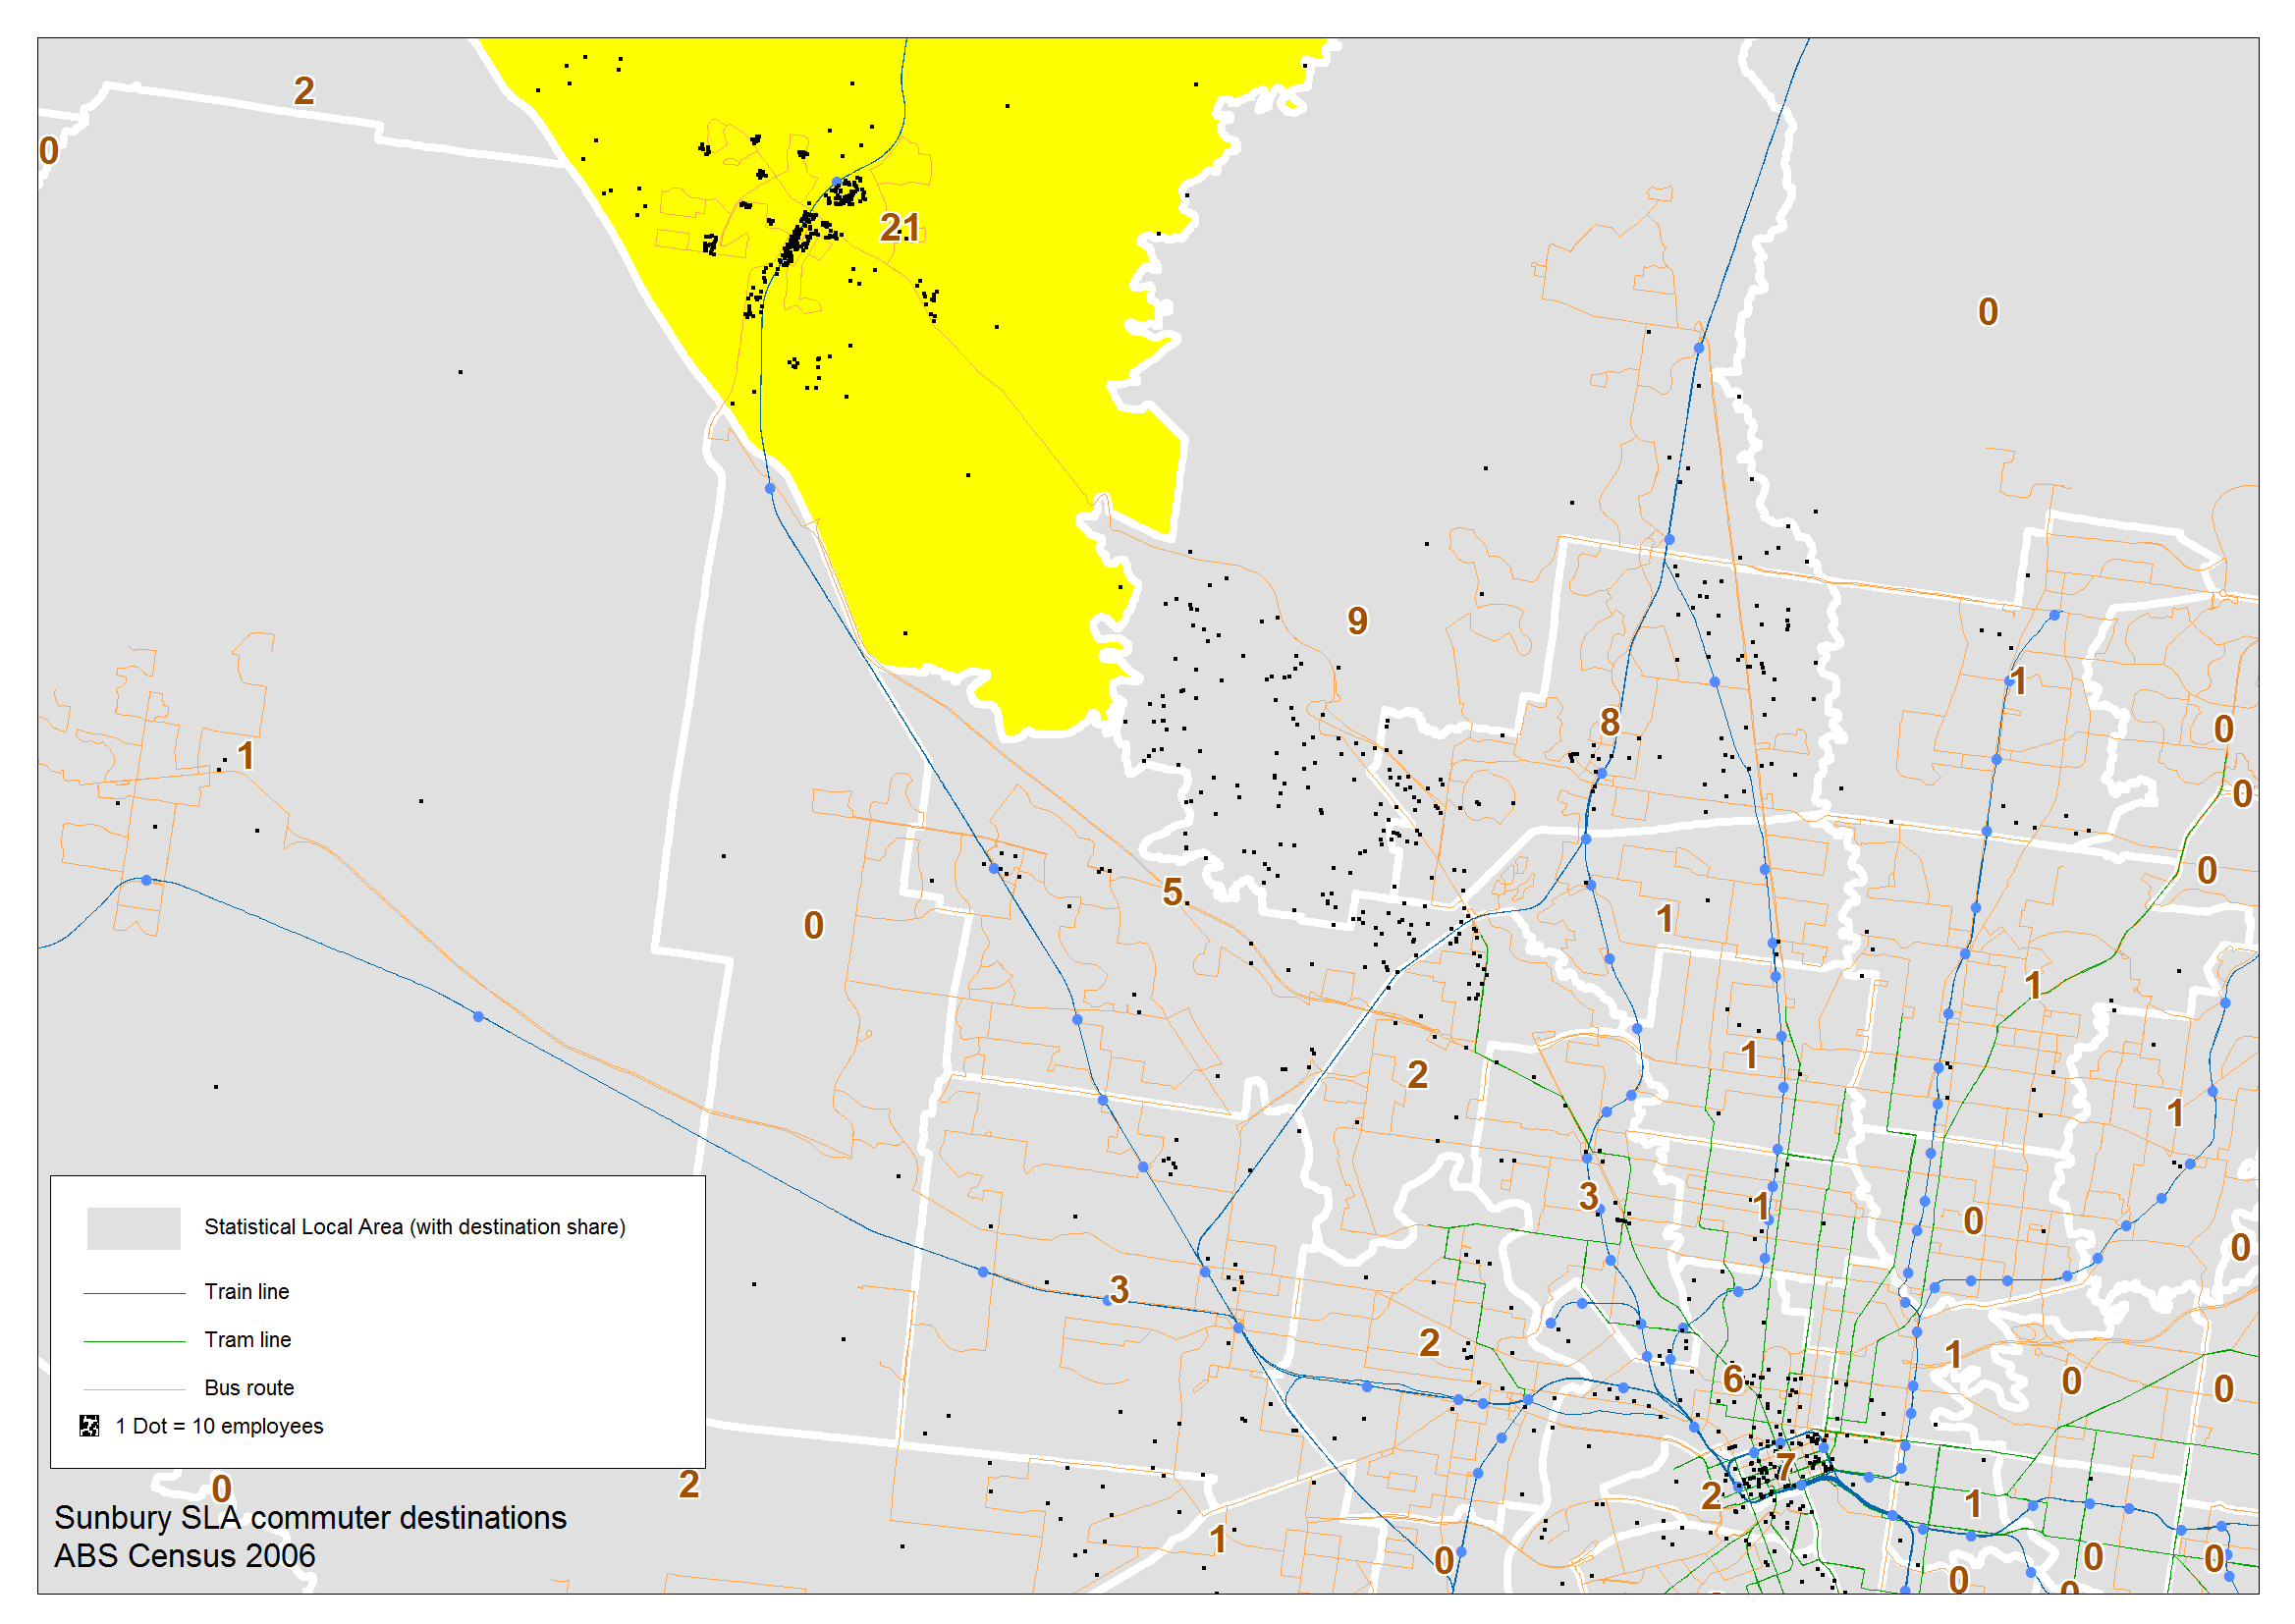Click the '7' label at city center
The height and width of the screenshot is (1624, 2295).
pyautogui.click(x=1785, y=1468)
